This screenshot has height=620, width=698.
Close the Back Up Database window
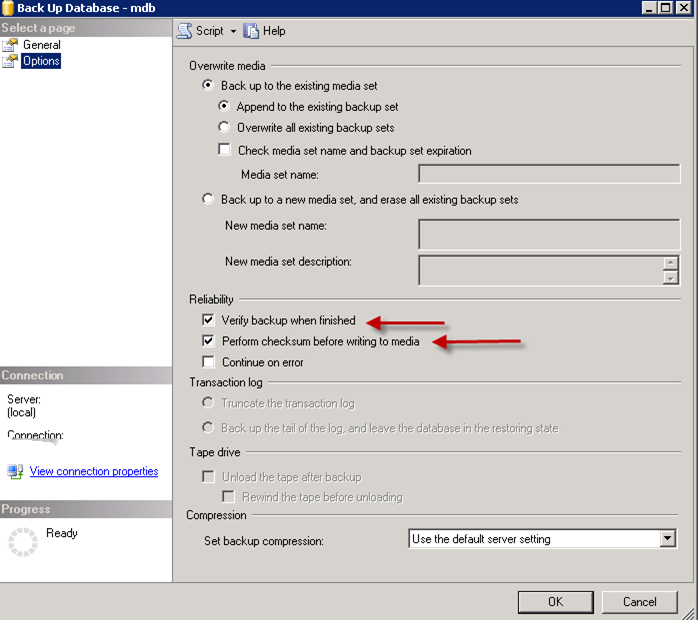tap(683, 8)
